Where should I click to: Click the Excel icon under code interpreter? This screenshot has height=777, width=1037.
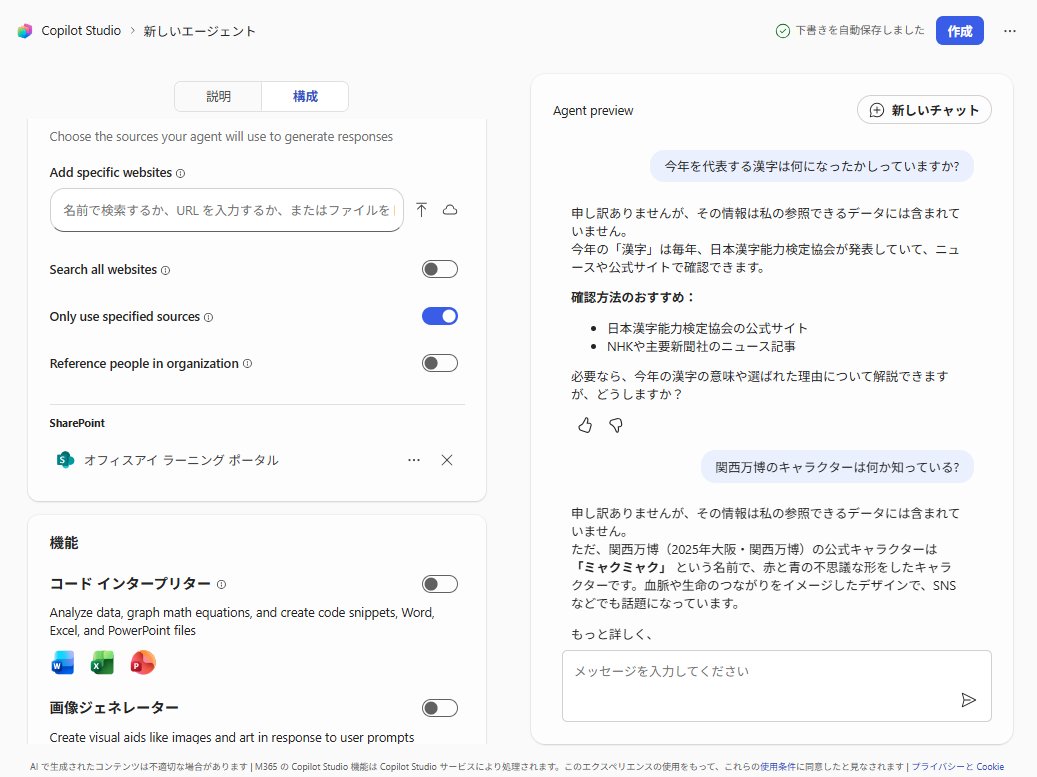pyautogui.click(x=102, y=663)
